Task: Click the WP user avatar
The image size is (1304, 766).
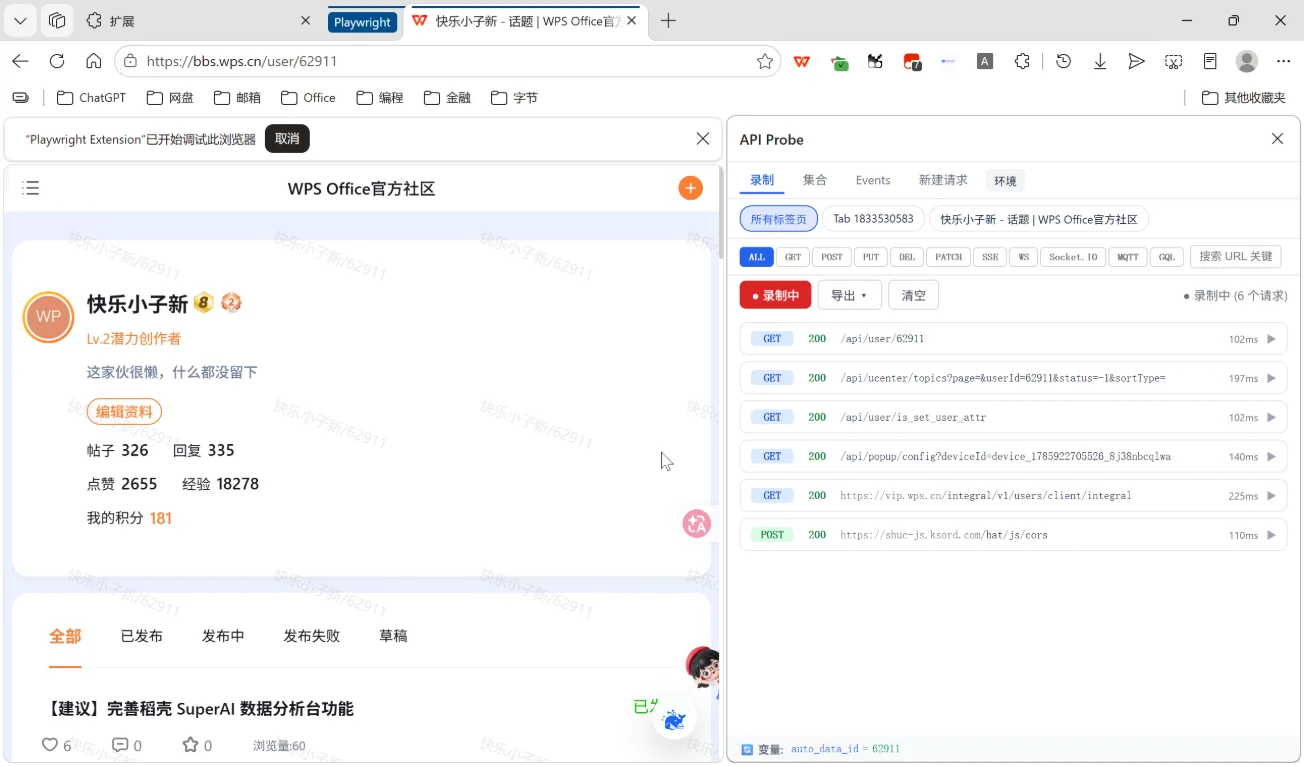Action: click(48, 317)
